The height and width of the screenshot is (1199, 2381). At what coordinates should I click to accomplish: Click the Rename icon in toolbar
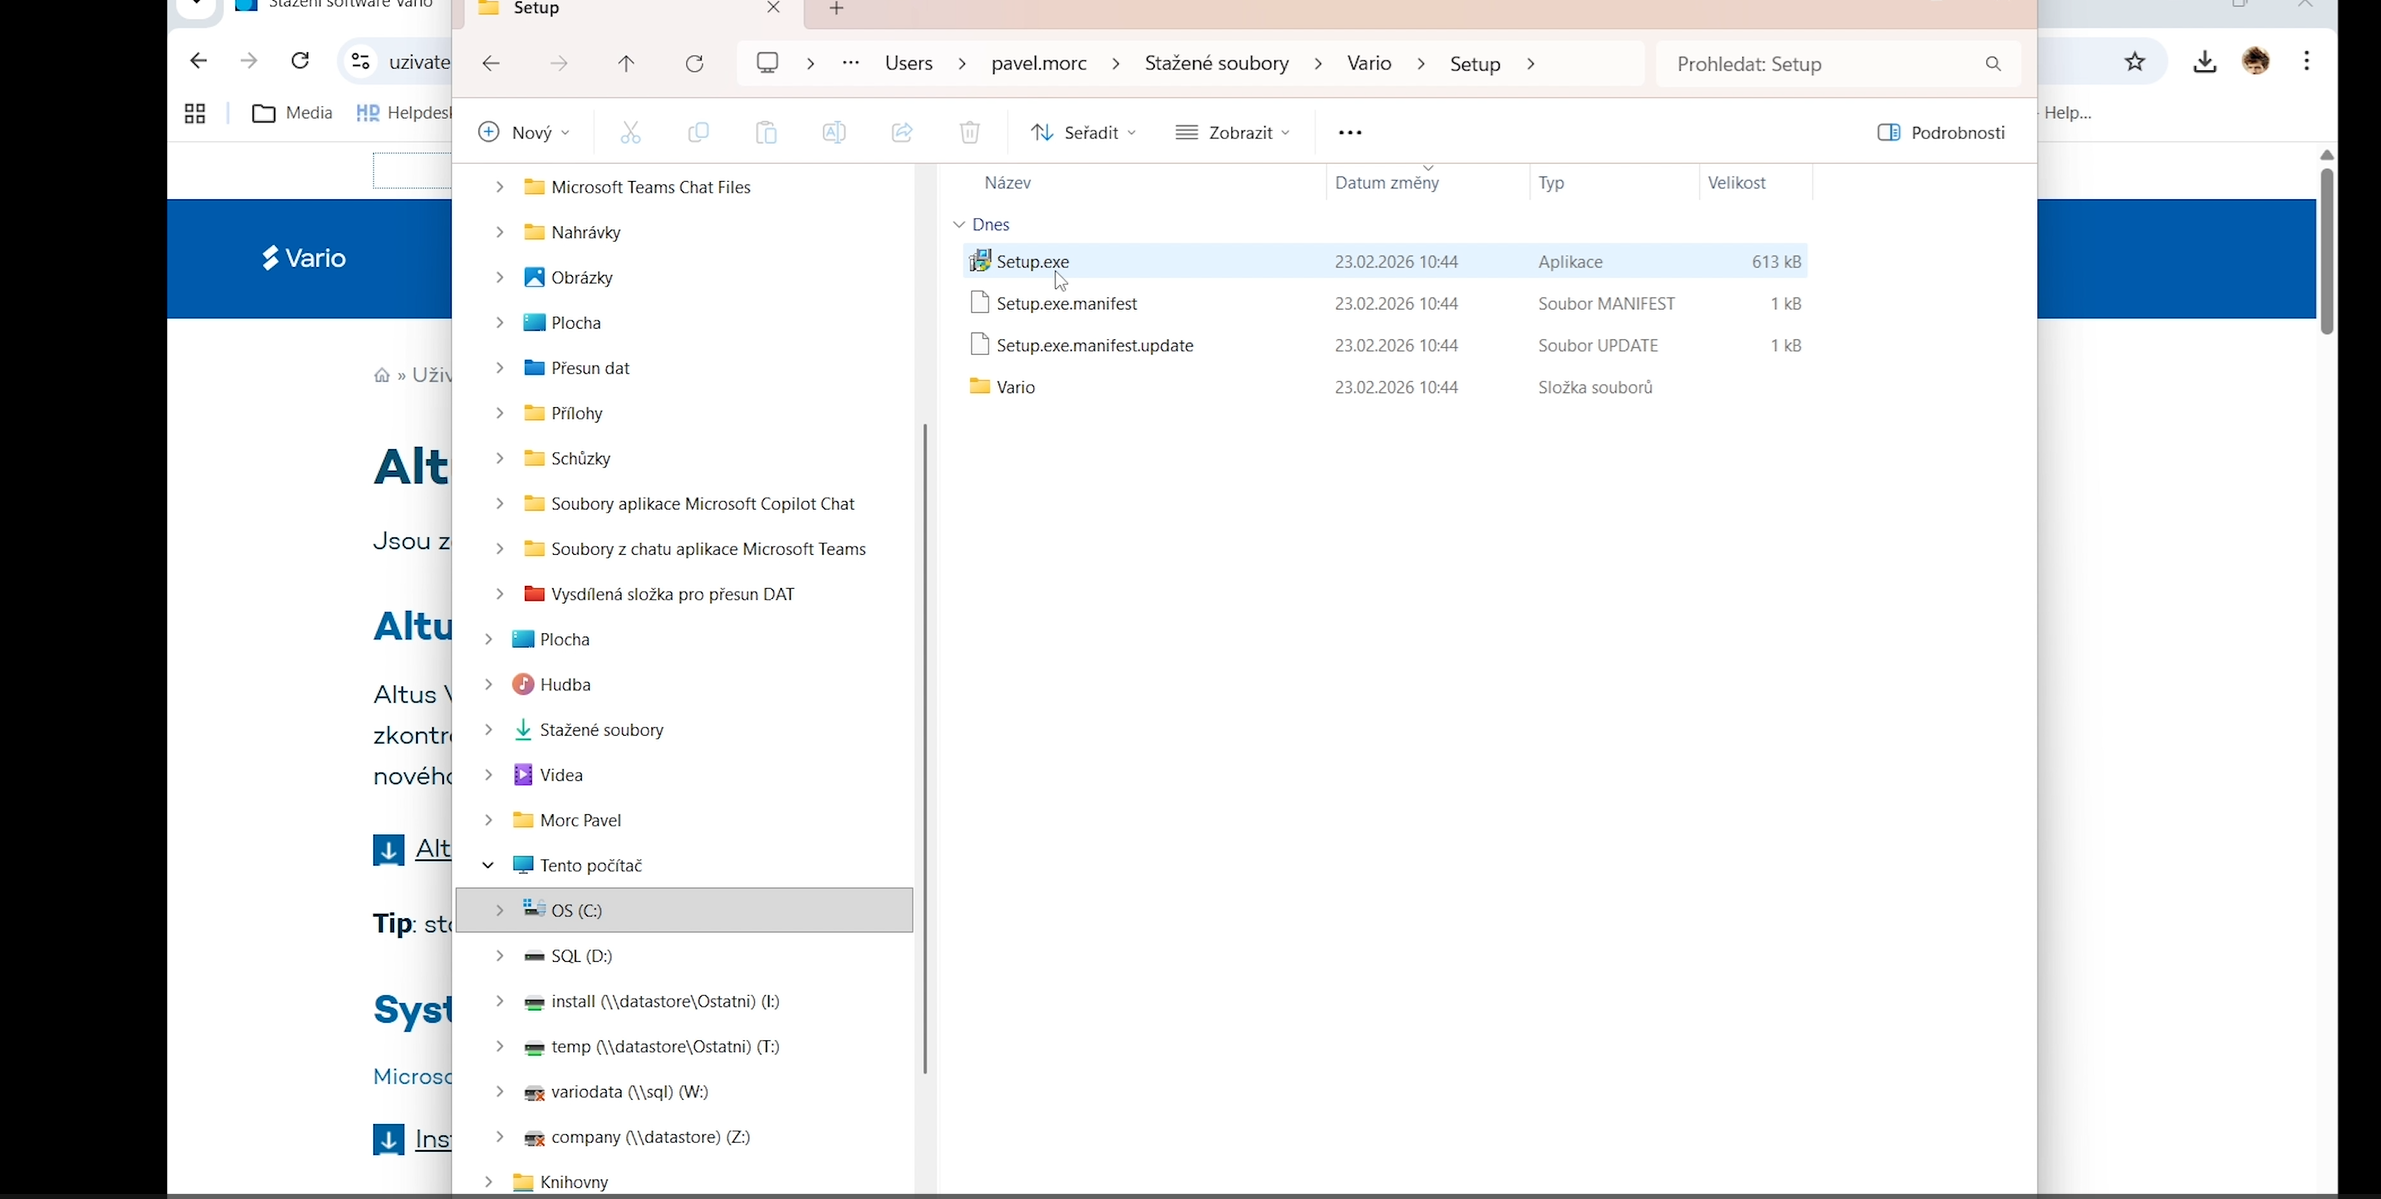834,132
